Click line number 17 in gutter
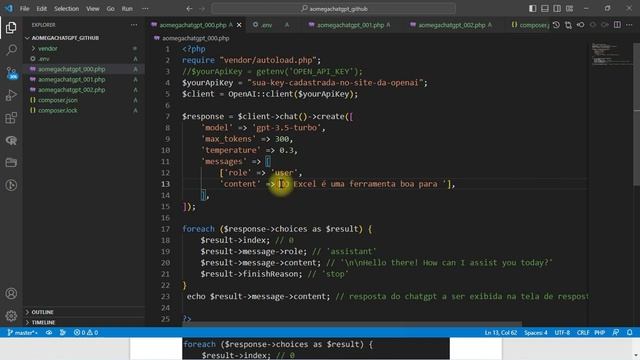 pos(165,229)
